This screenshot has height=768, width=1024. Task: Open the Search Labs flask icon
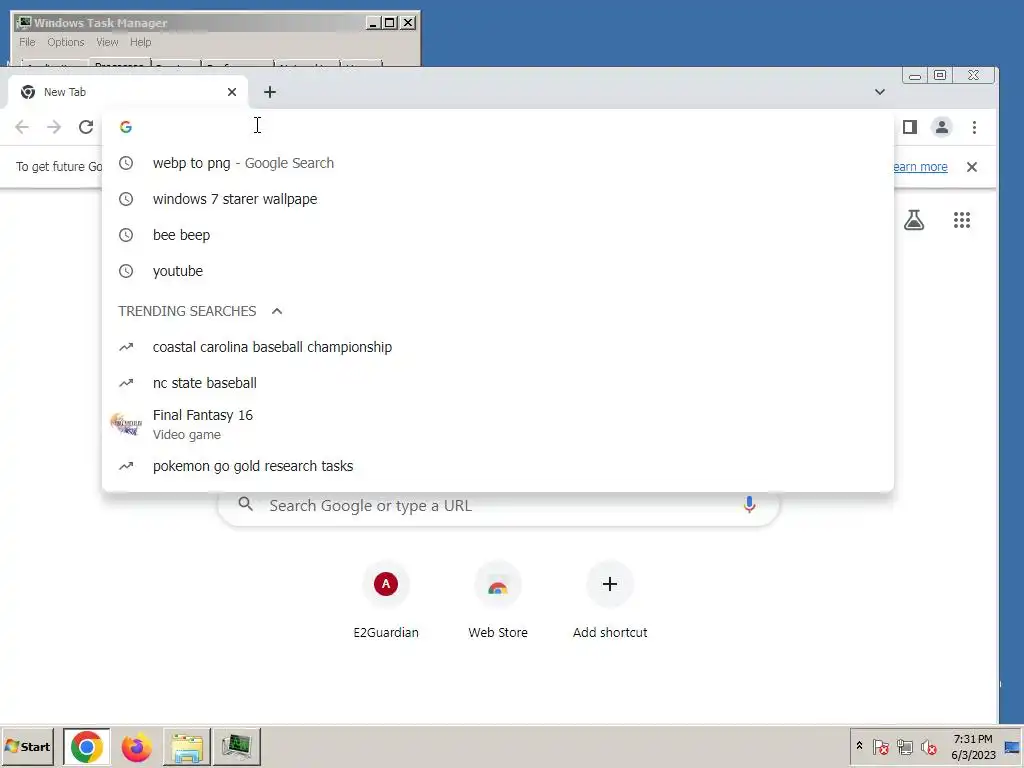pos(914,220)
